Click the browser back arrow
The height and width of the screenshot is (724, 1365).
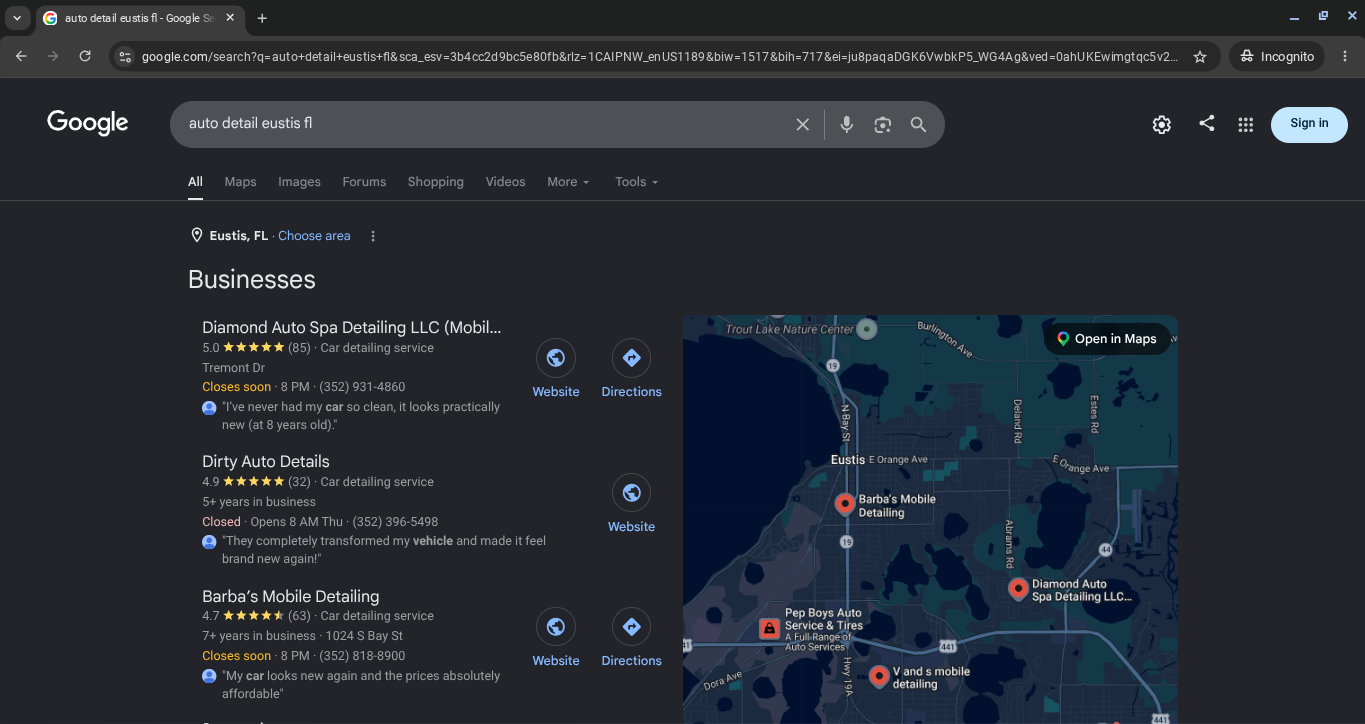21,57
